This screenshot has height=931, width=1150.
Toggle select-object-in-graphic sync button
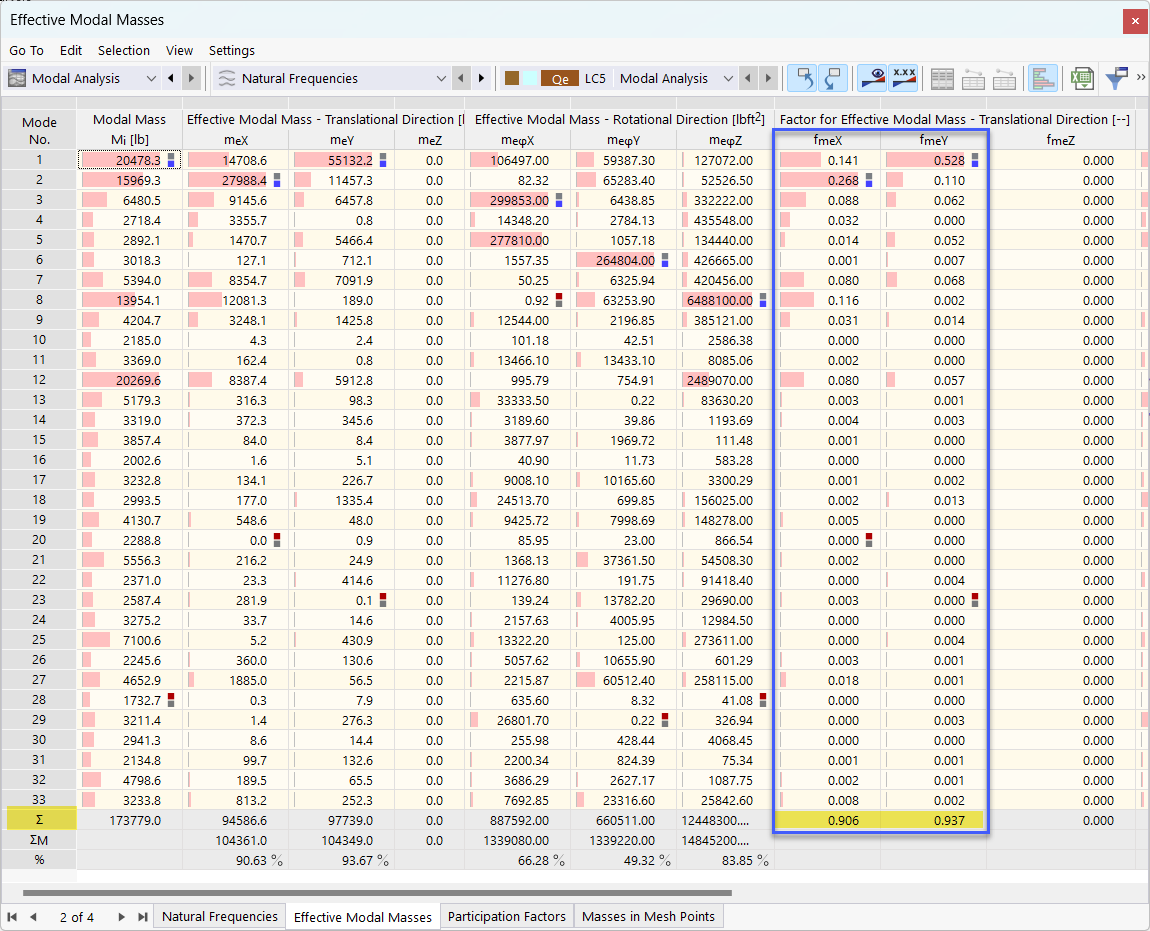coord(802,79)
